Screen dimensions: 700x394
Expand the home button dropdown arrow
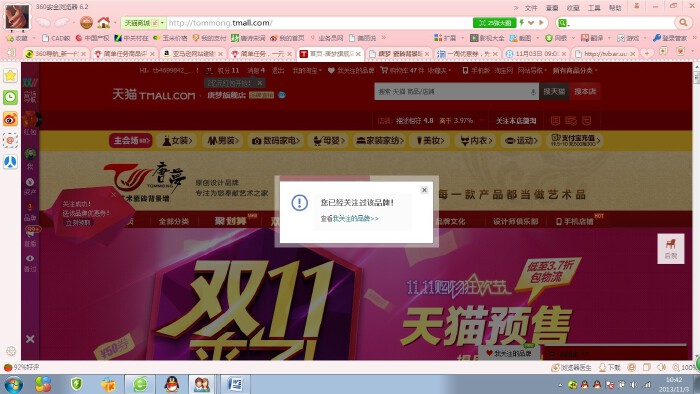coord(115,22)
